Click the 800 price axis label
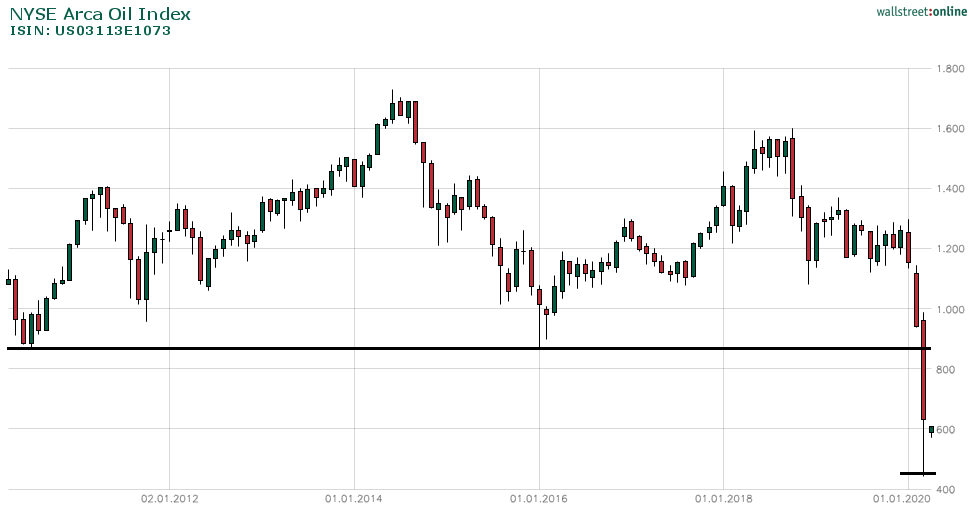 946,370
